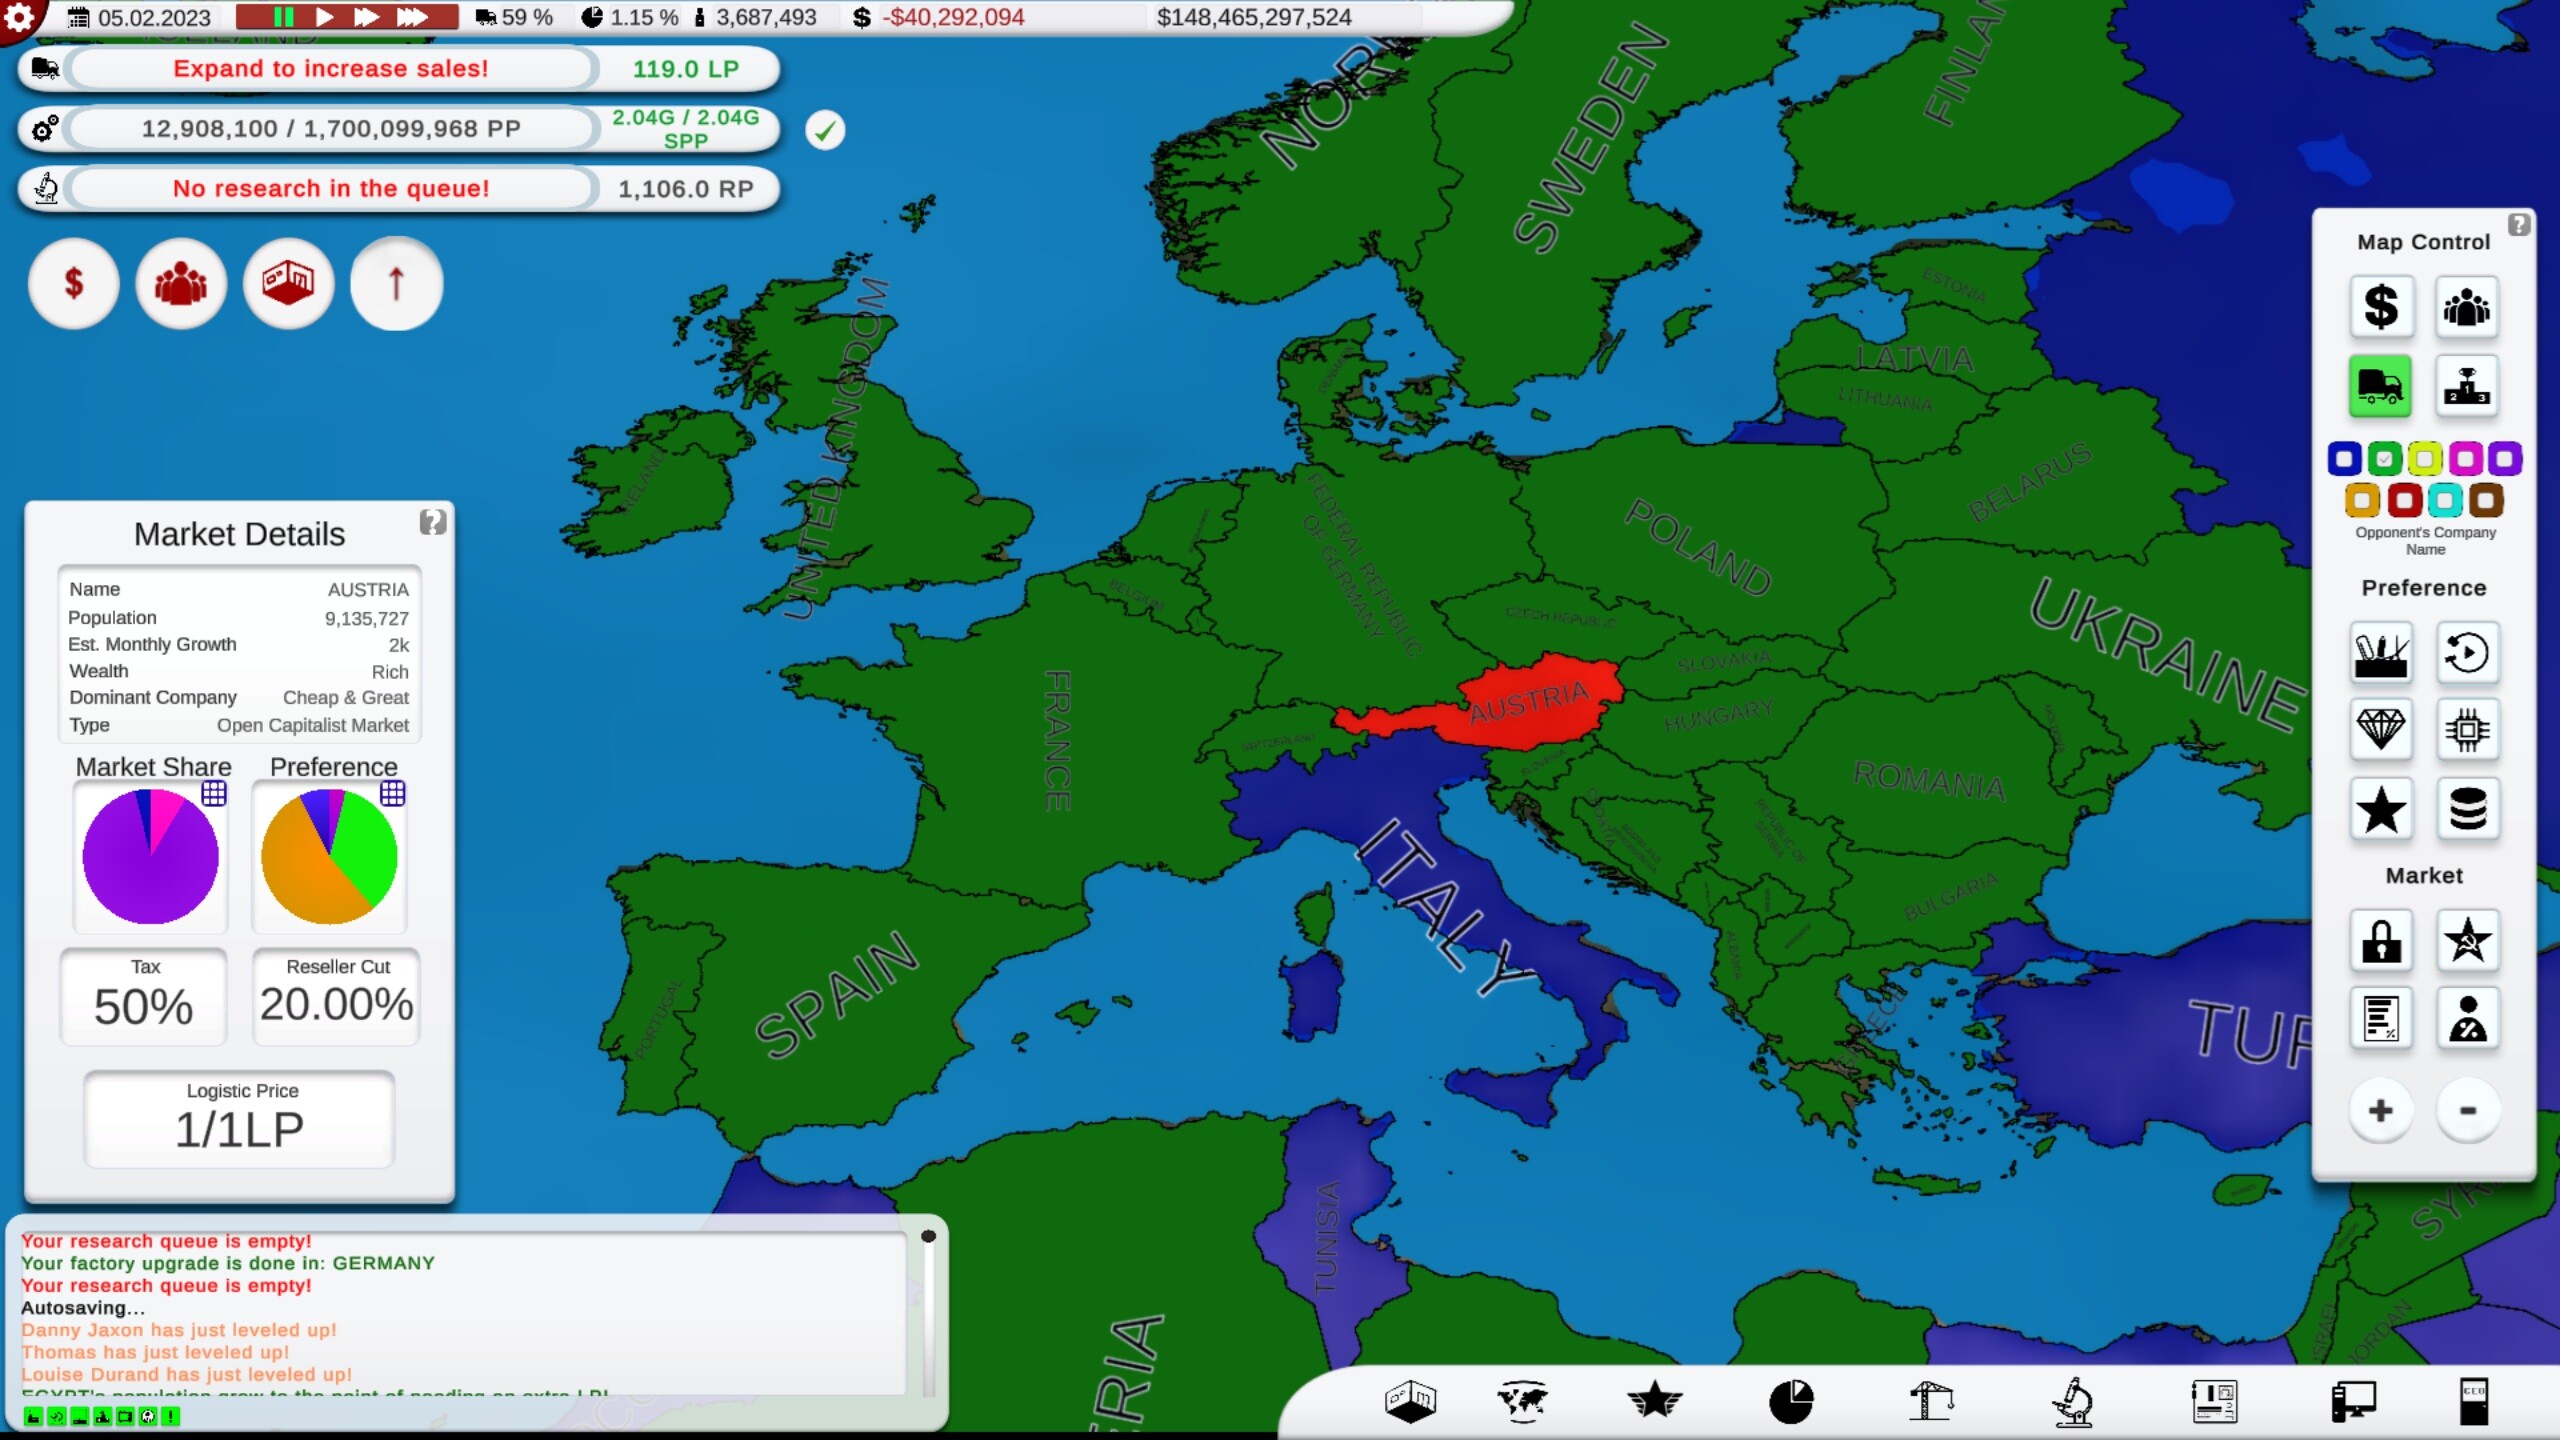Open the red people-group shortcut button
The height and width of the screenshot is (1440, 2560).
(181, 284)
